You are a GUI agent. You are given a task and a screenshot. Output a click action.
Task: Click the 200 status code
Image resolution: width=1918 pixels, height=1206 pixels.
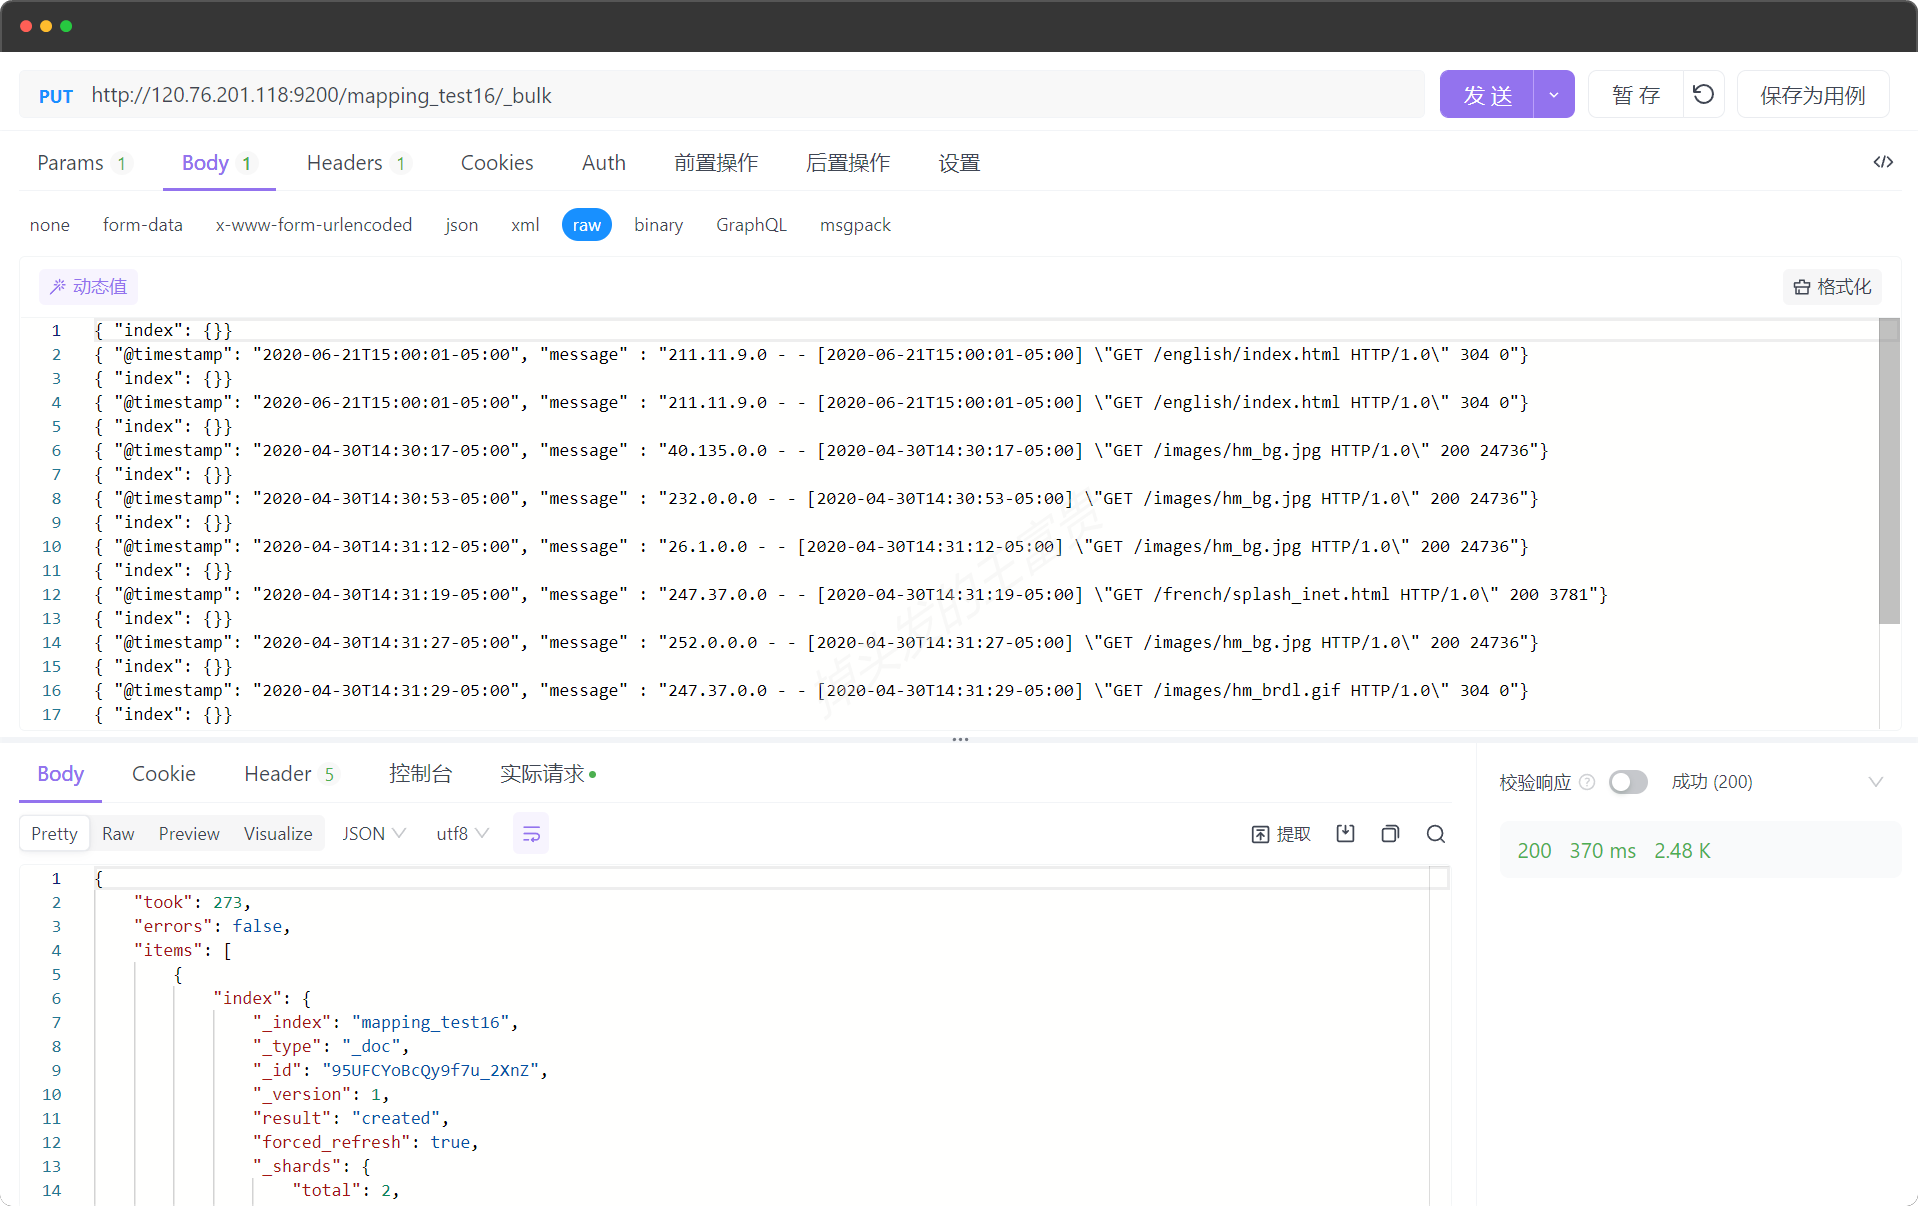(x=1534, y=851)
